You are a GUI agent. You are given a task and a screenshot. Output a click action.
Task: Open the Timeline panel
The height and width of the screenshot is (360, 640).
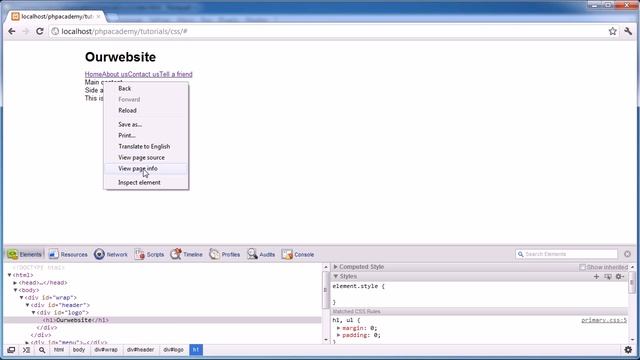(x=187, y=254)
